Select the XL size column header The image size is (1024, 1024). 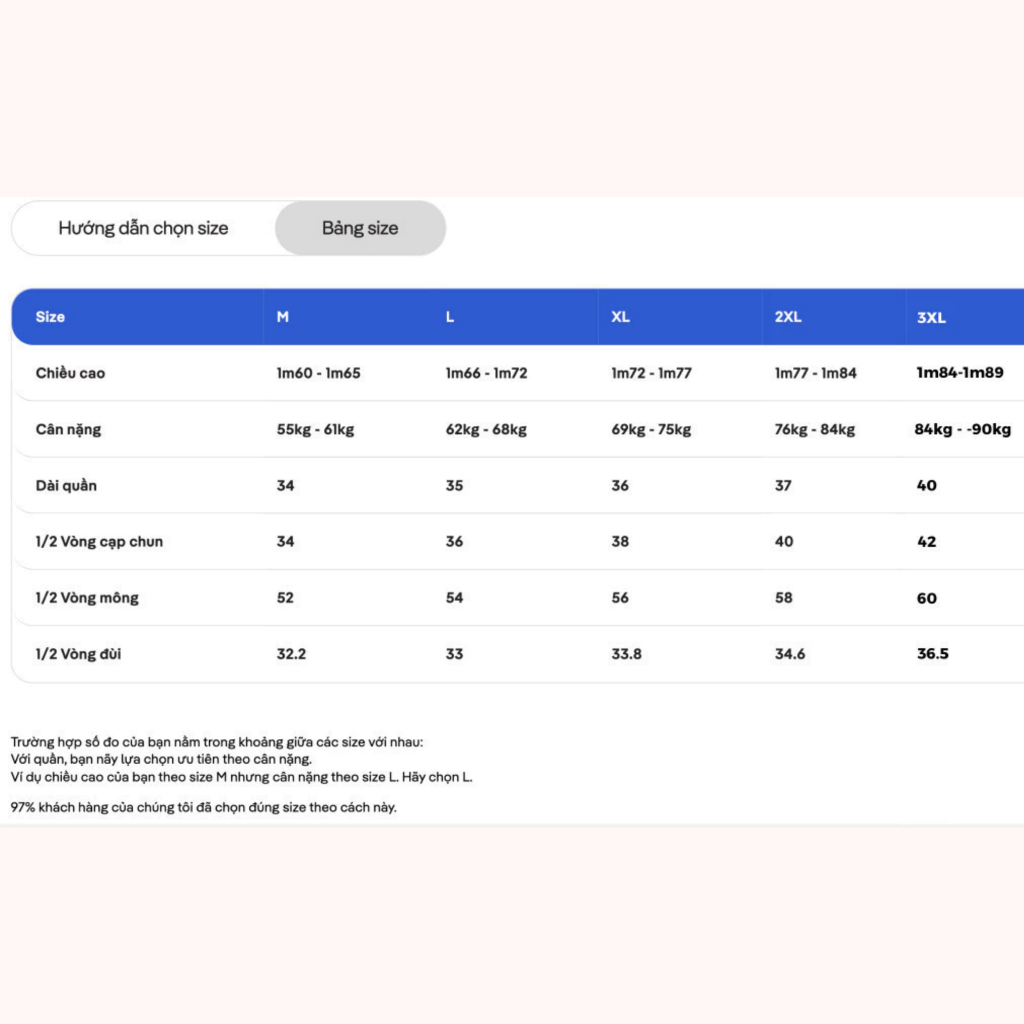[x=620, y=317]
